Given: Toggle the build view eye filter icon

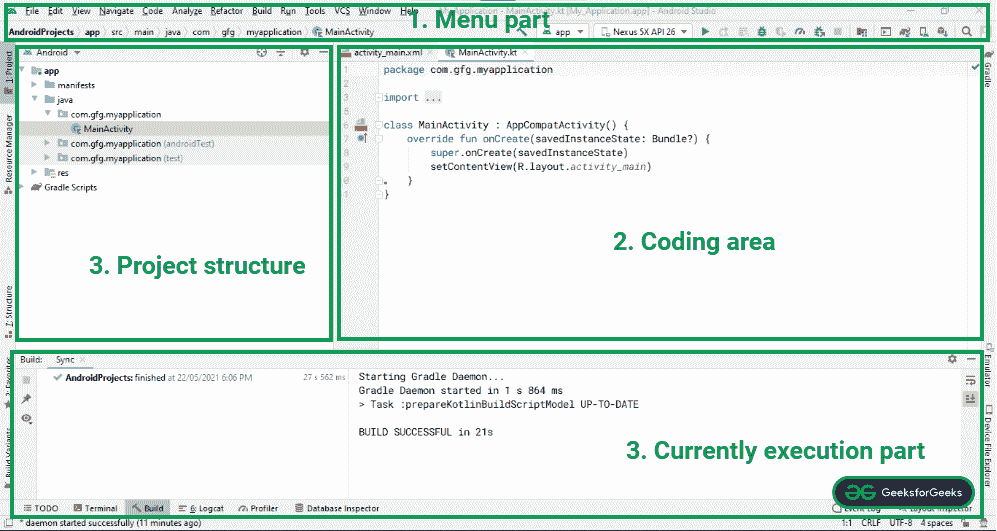Looking at the screenshot, I should (28, 418).
